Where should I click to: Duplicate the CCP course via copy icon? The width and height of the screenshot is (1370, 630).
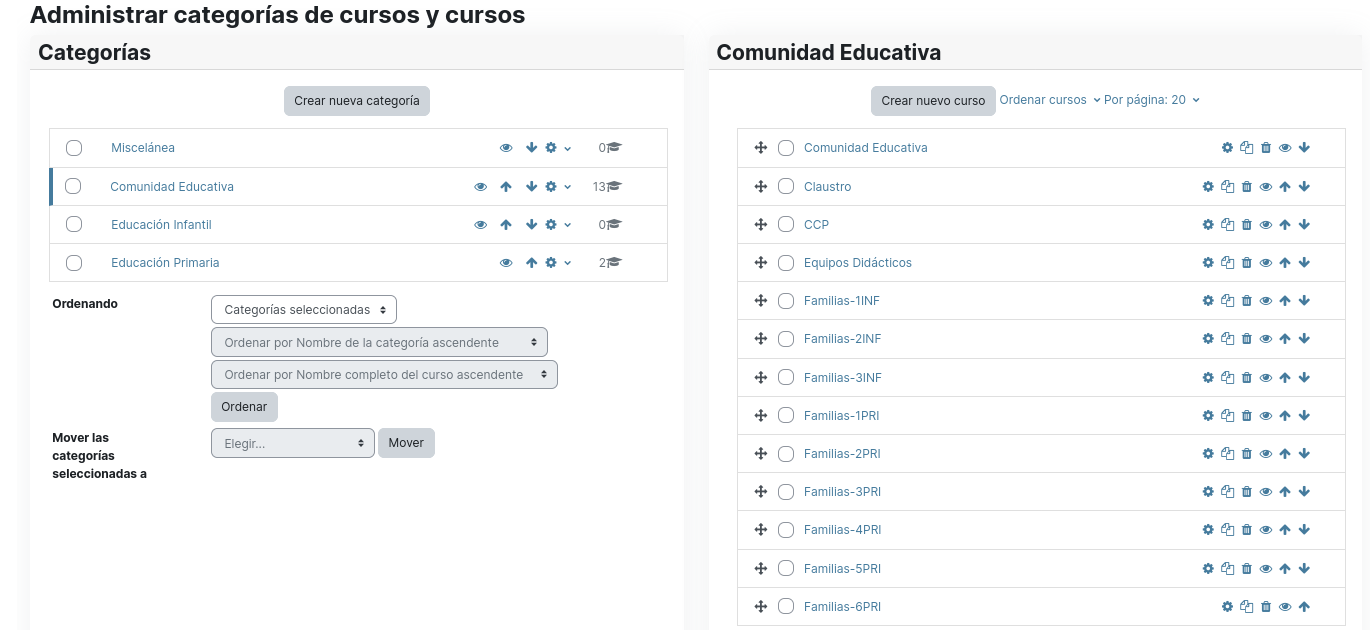(x=1227, y=224)
